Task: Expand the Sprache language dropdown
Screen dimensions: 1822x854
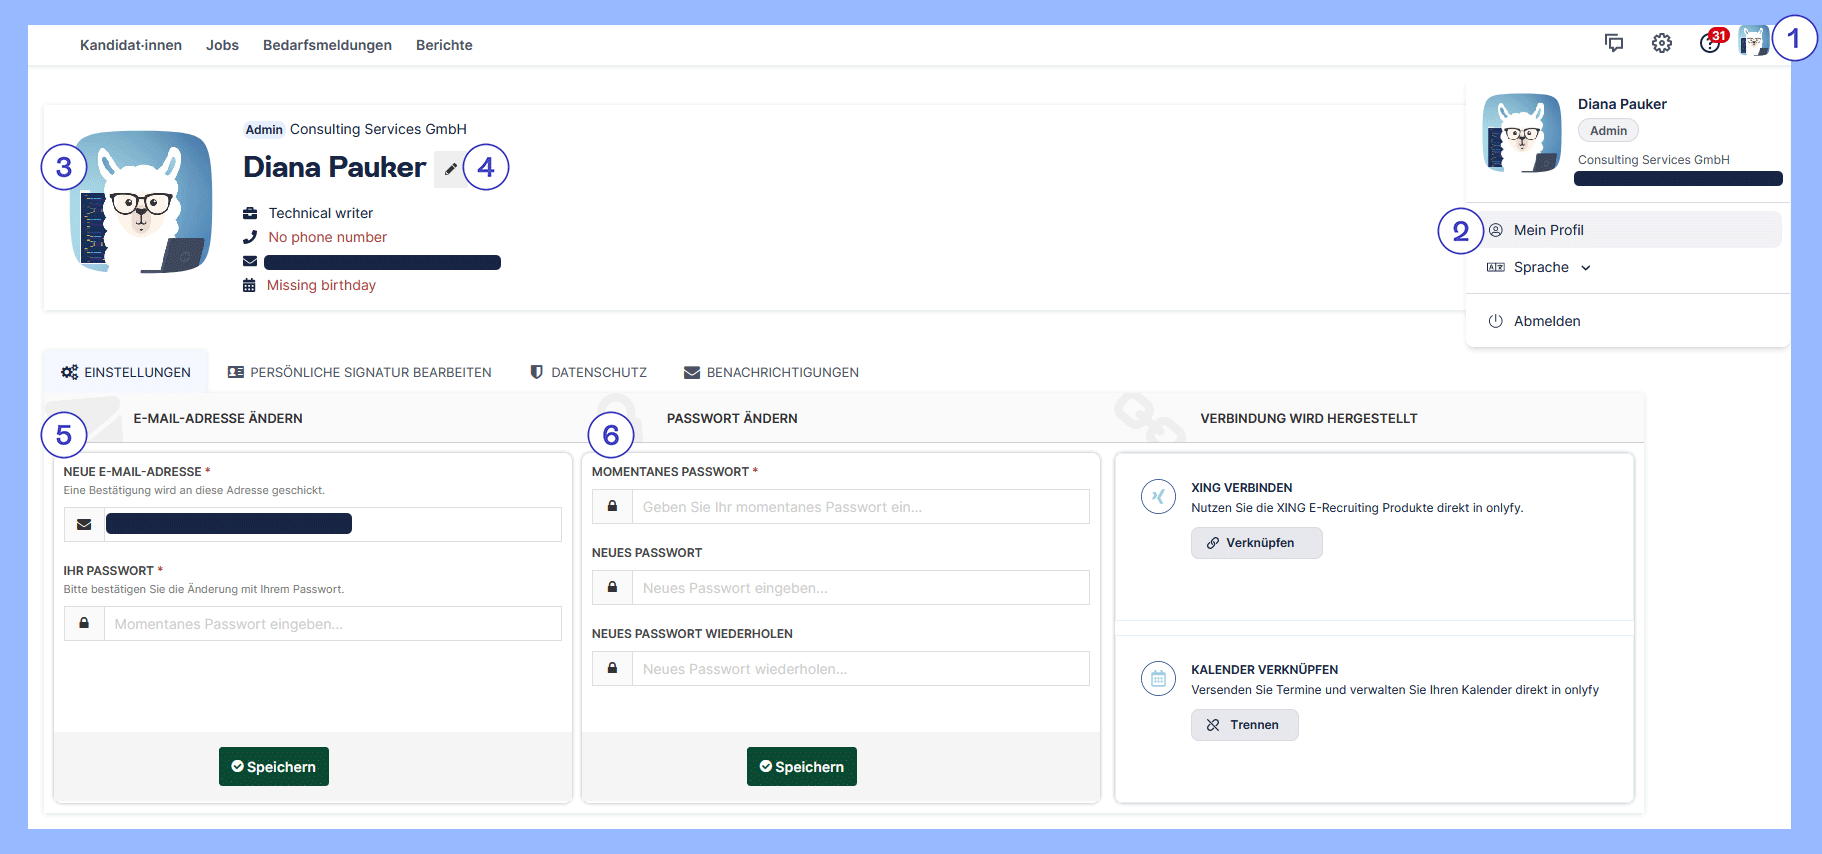Action: click(x=1550, y=267)
